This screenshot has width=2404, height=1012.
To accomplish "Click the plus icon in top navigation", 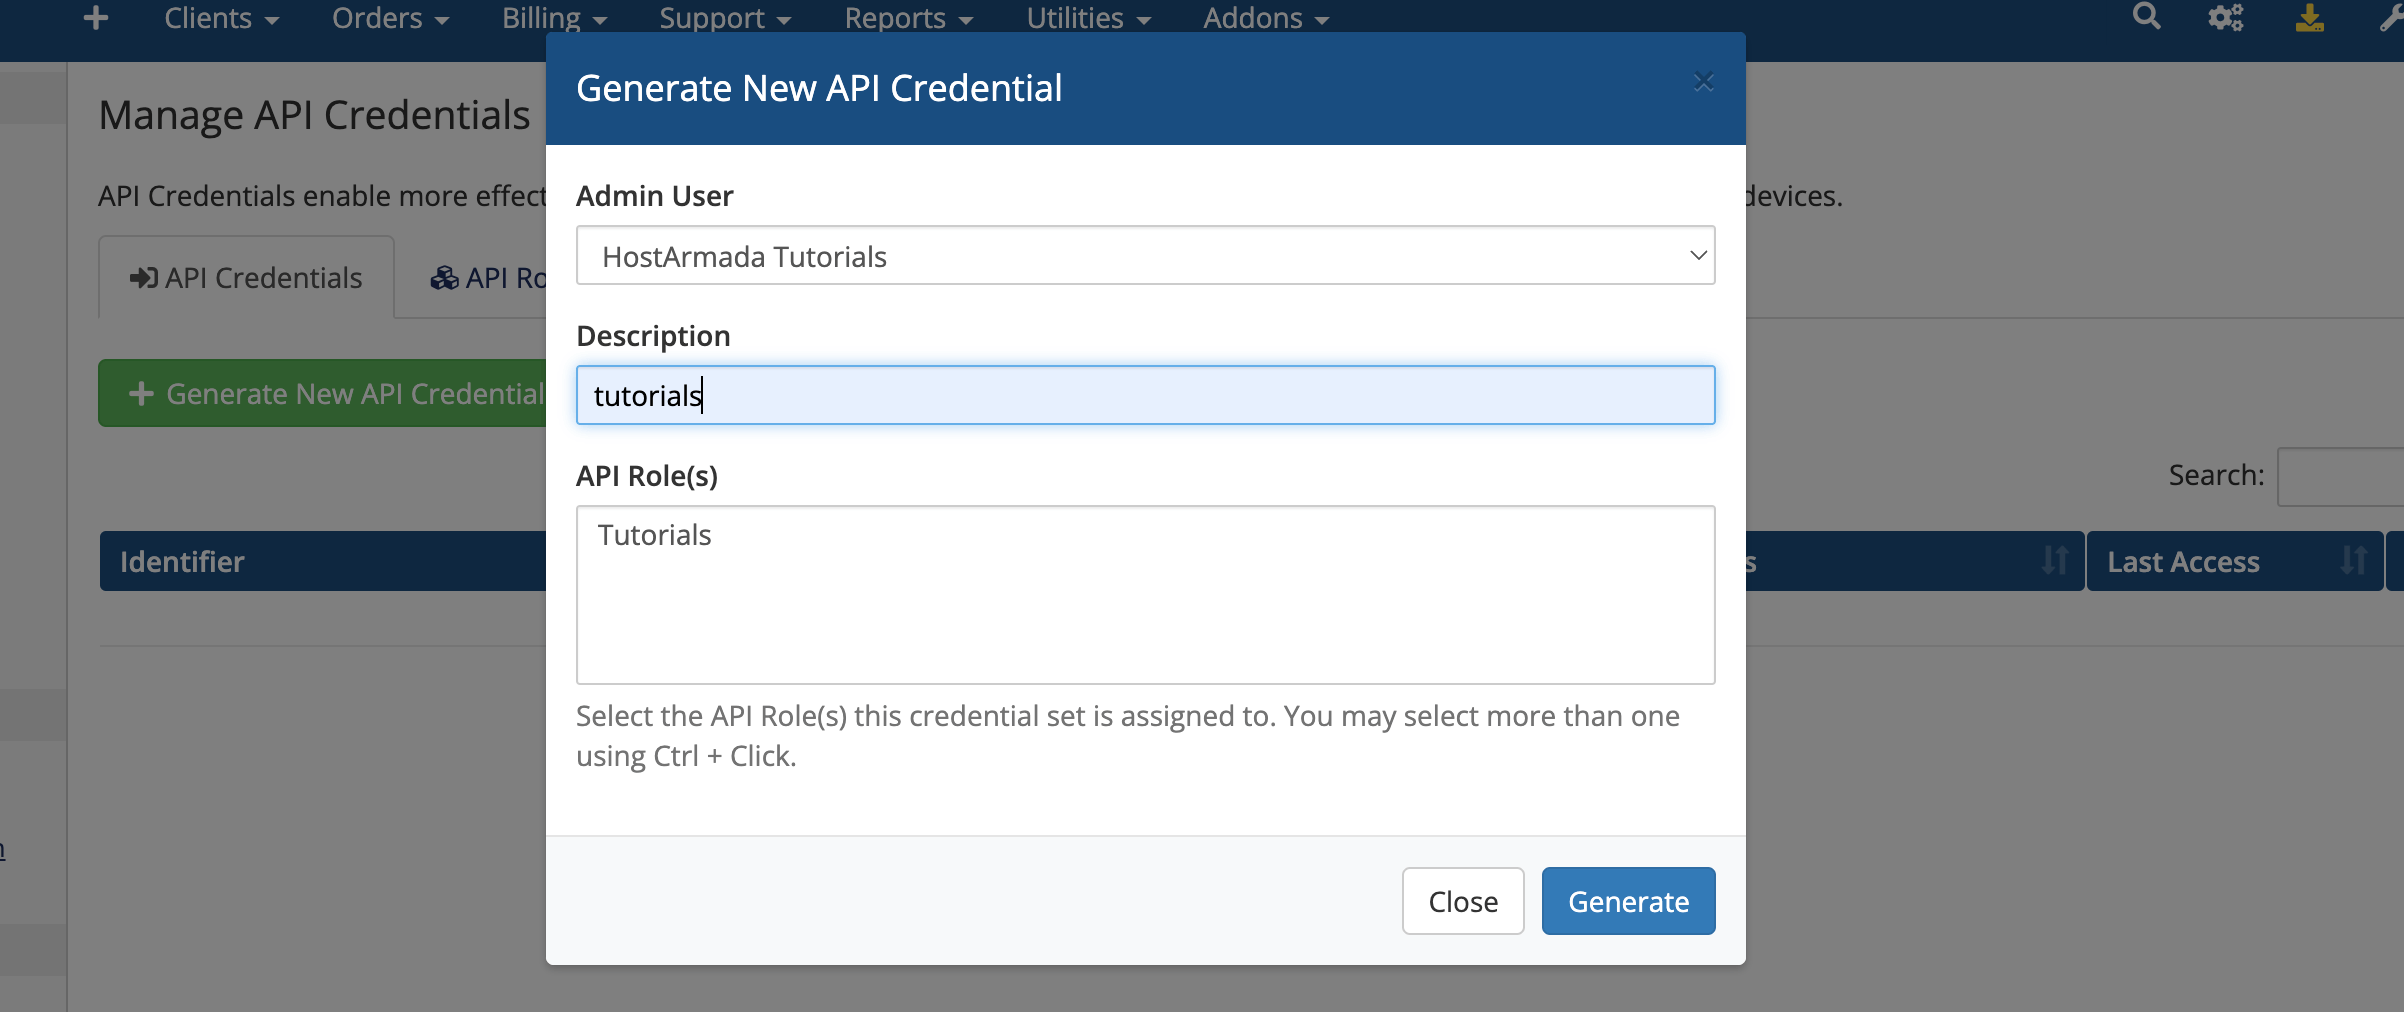I will pyautogui.click(x=96, y=18).
